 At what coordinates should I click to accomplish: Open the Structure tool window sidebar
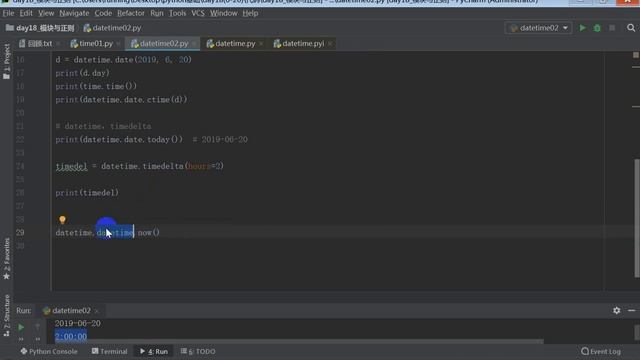coord(7,315)
